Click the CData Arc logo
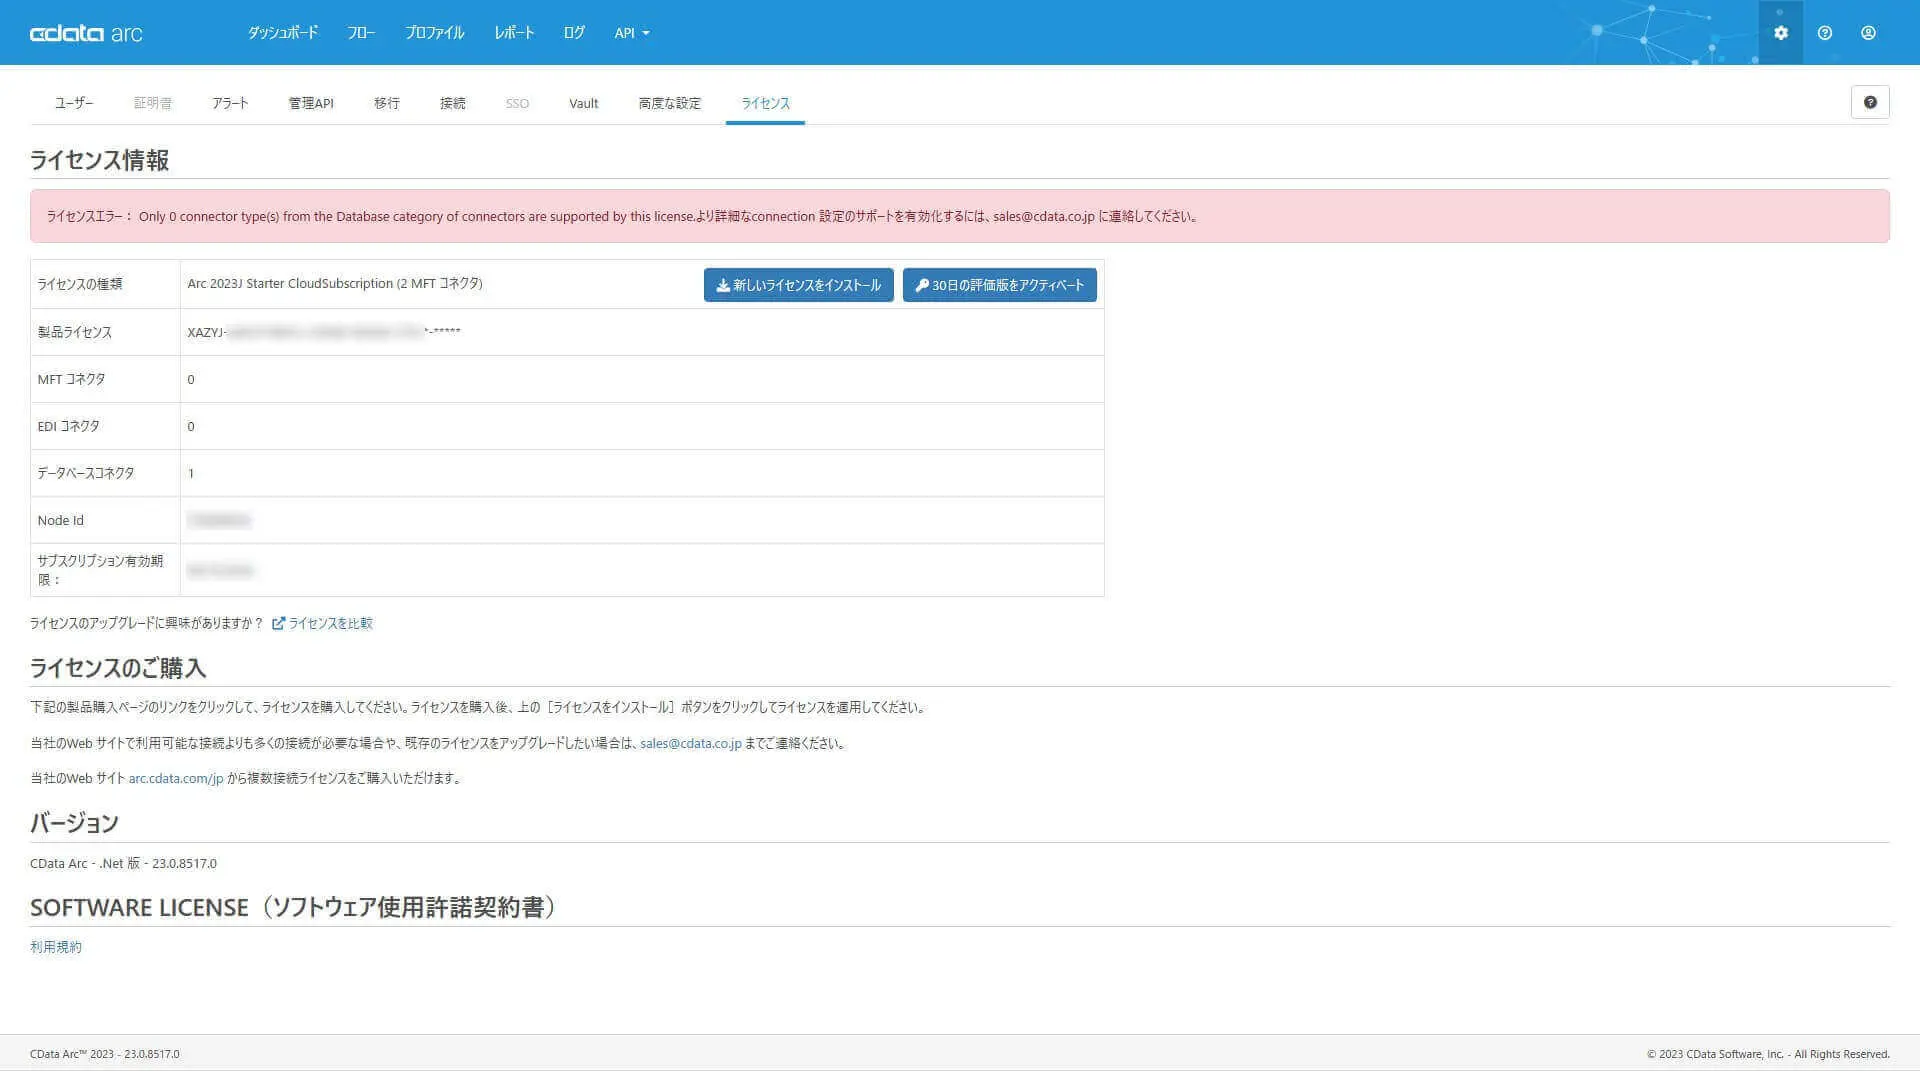This screenshot has width=1920, height=1071. click(x=86, y=33)
